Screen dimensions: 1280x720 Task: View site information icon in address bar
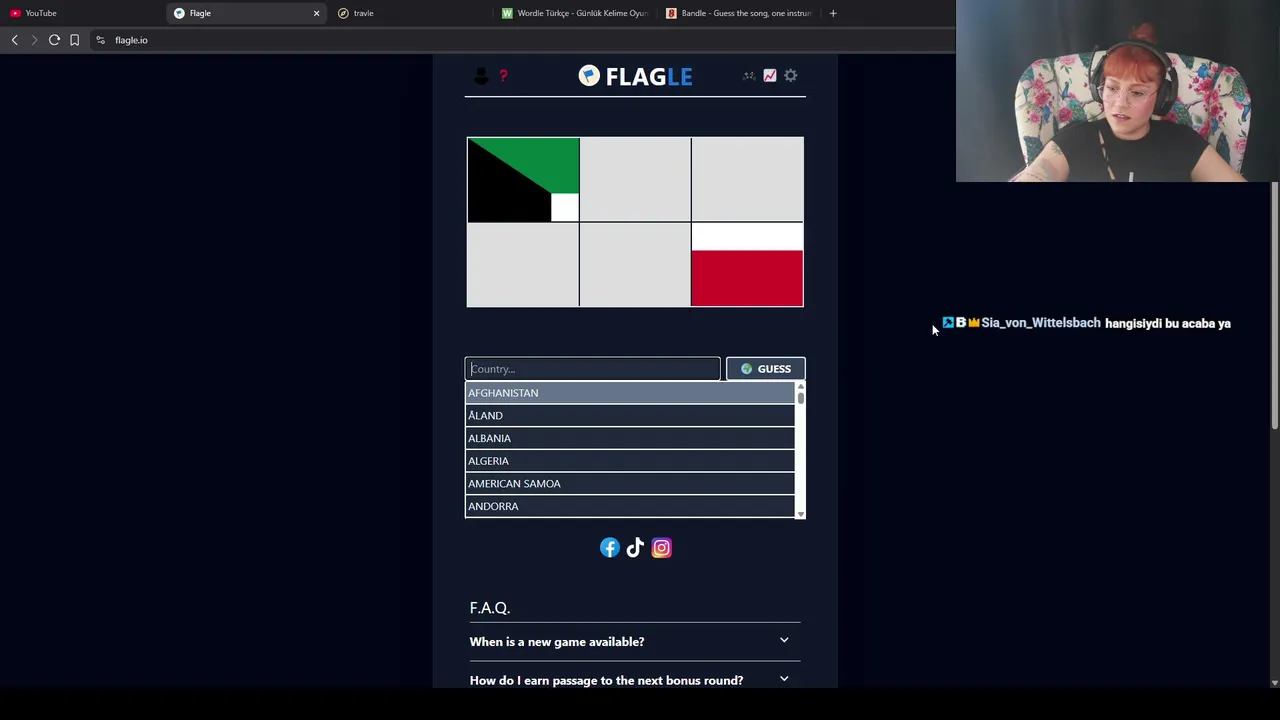(100, 40)
